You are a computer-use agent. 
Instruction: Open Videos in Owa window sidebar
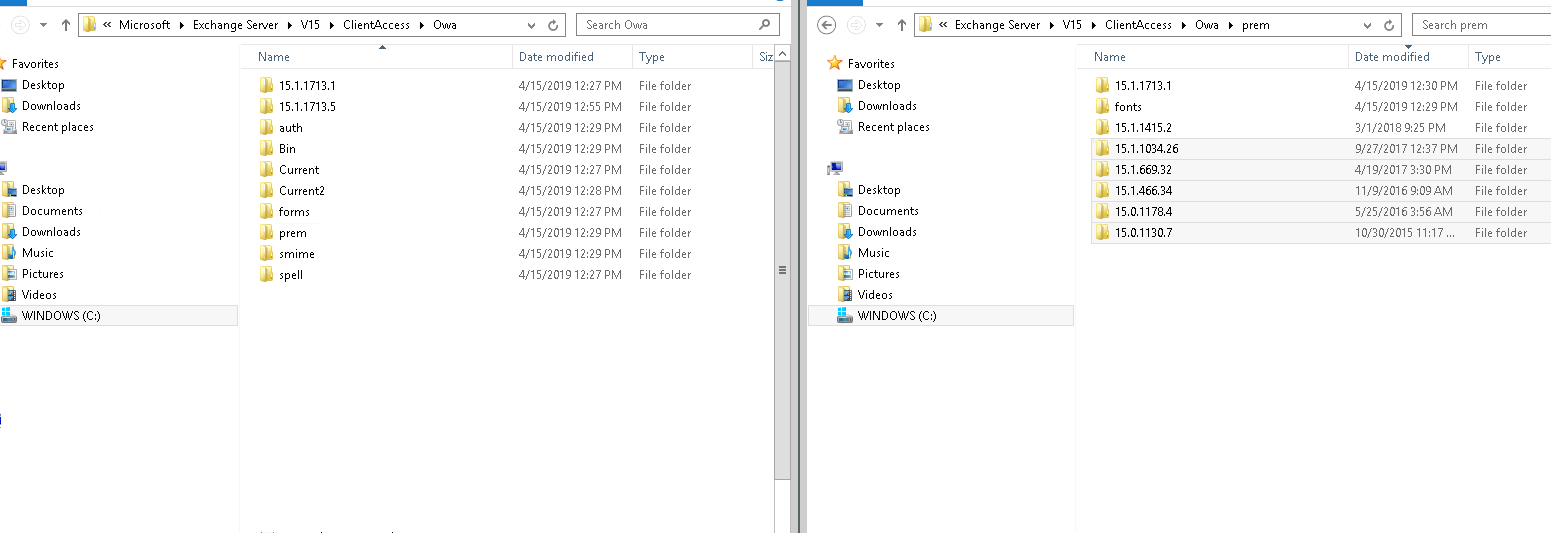40,295
